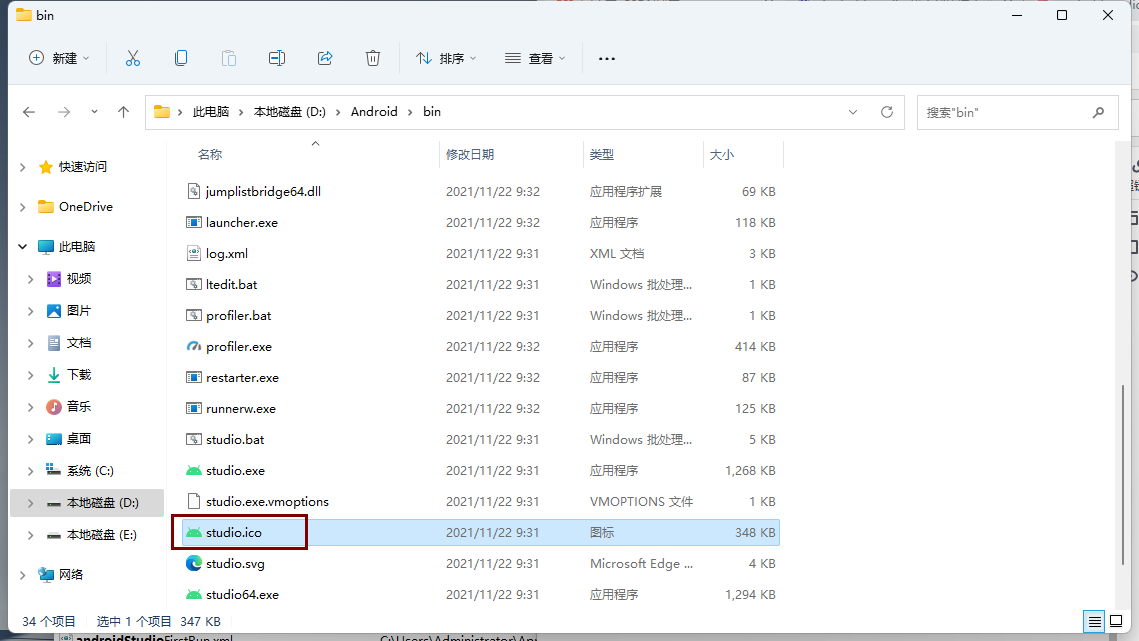Switch to details view at the status bar
This screenshot has width=1139, height=641.
click(x=1094, y=621)
